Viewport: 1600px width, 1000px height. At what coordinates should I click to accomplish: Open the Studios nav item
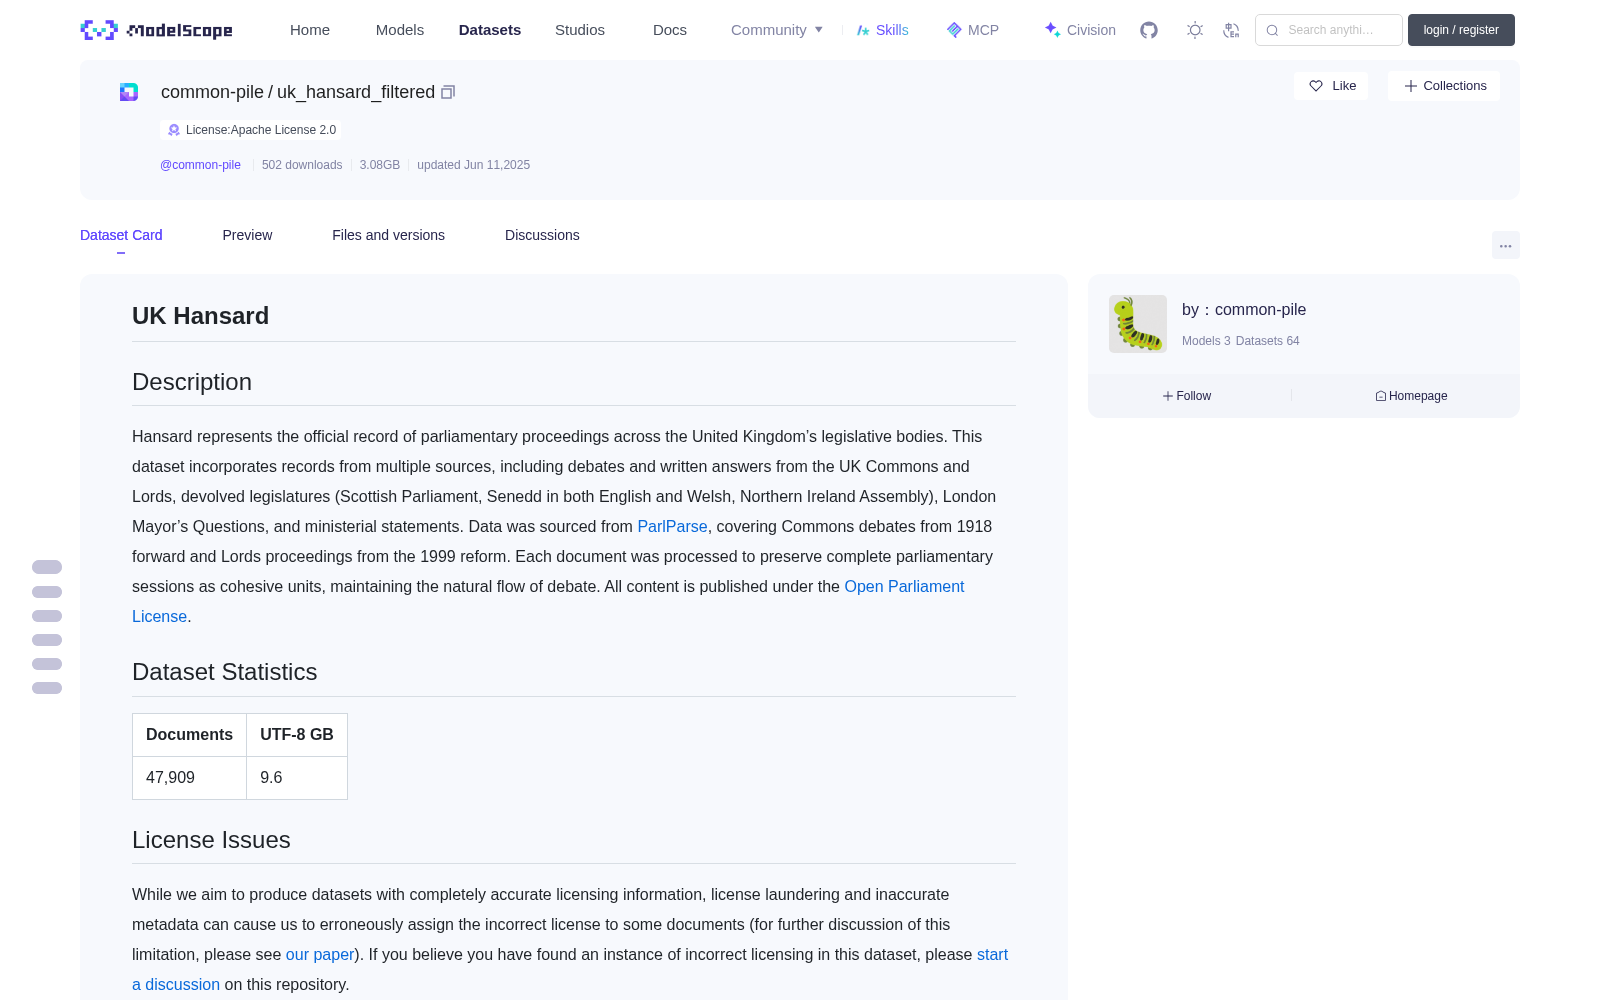(580, 30)
